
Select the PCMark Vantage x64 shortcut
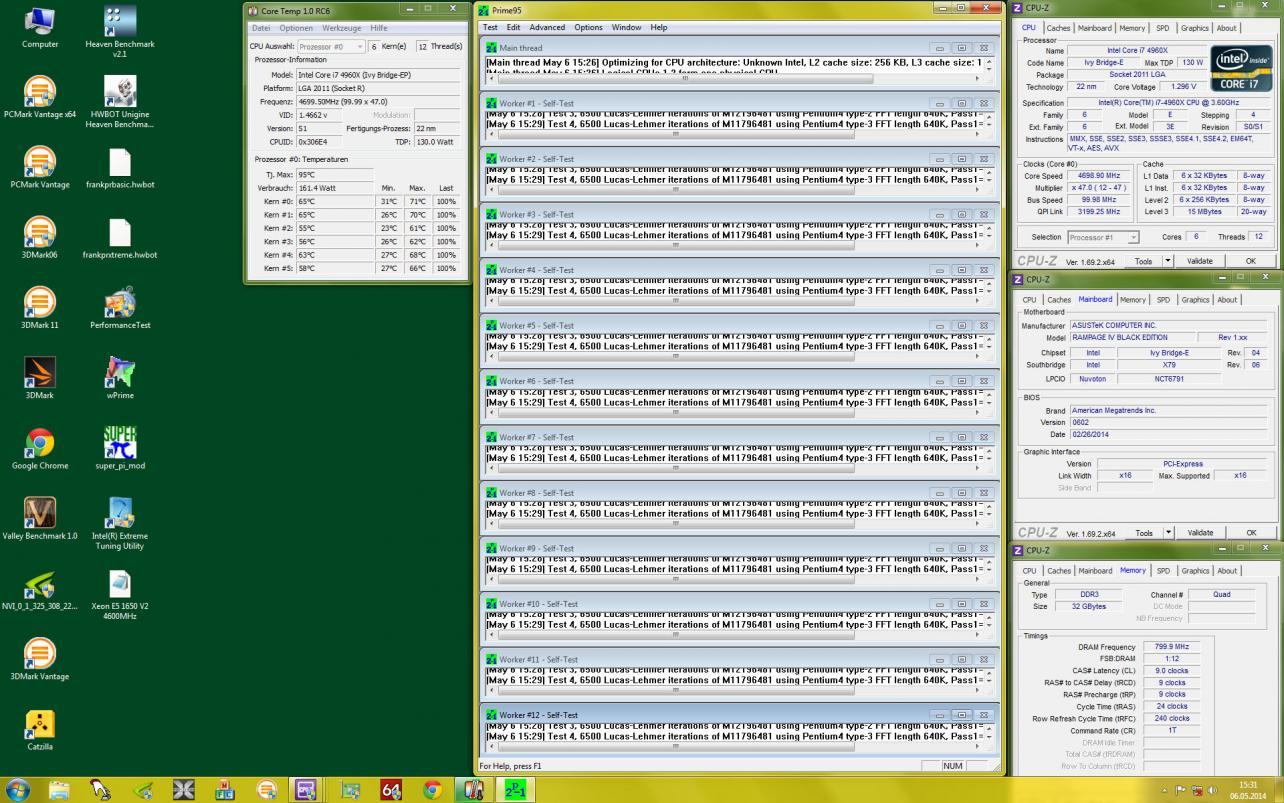39,98
